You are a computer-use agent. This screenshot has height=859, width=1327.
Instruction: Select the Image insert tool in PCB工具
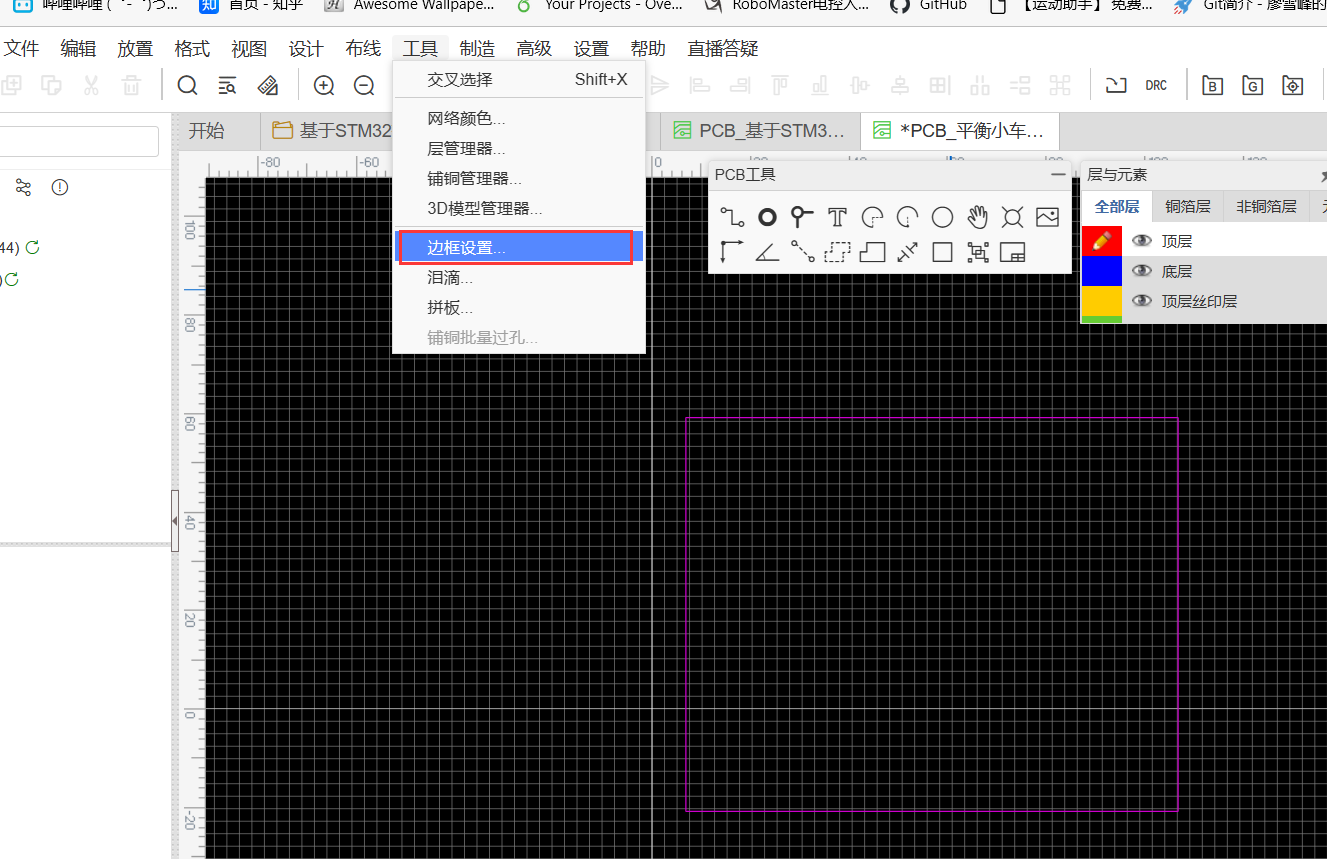[1047, 217]
